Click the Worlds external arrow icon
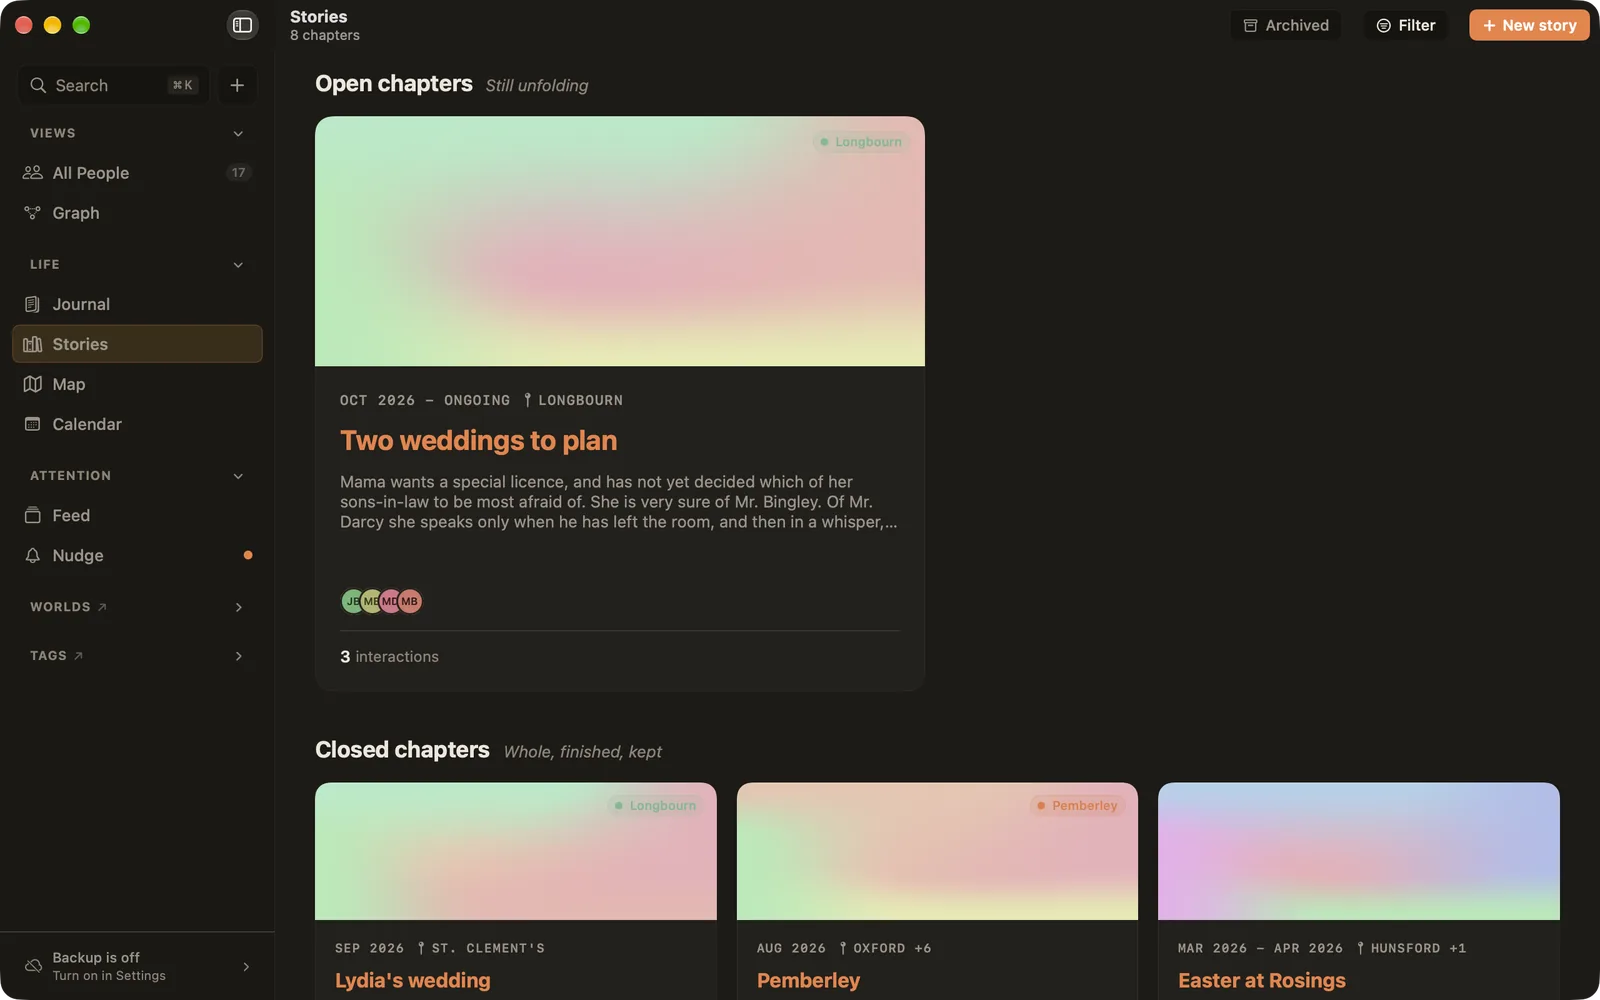This screenshot has height=1000, width=1600. [102, 607]
